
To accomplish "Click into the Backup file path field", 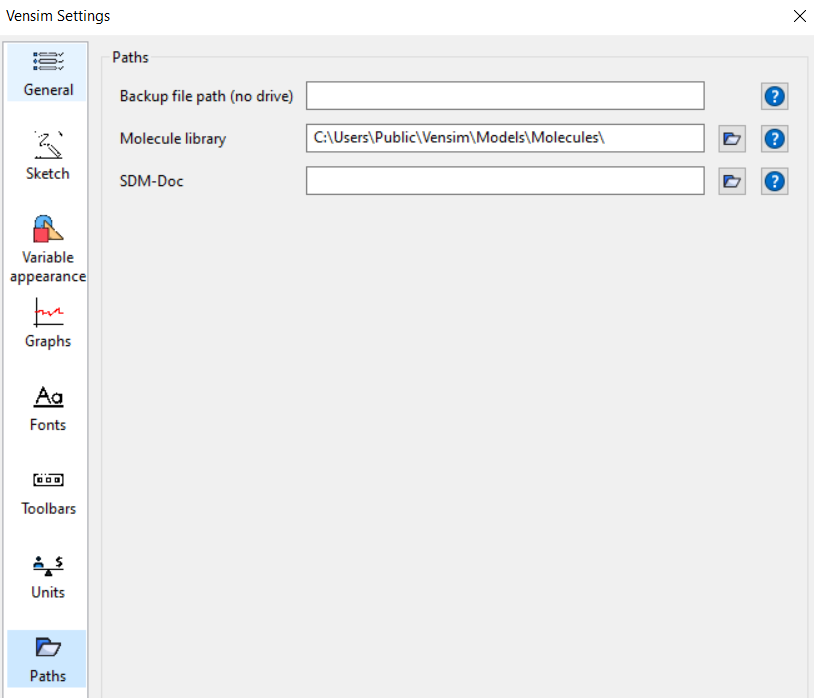I will (x=505, y=95).
